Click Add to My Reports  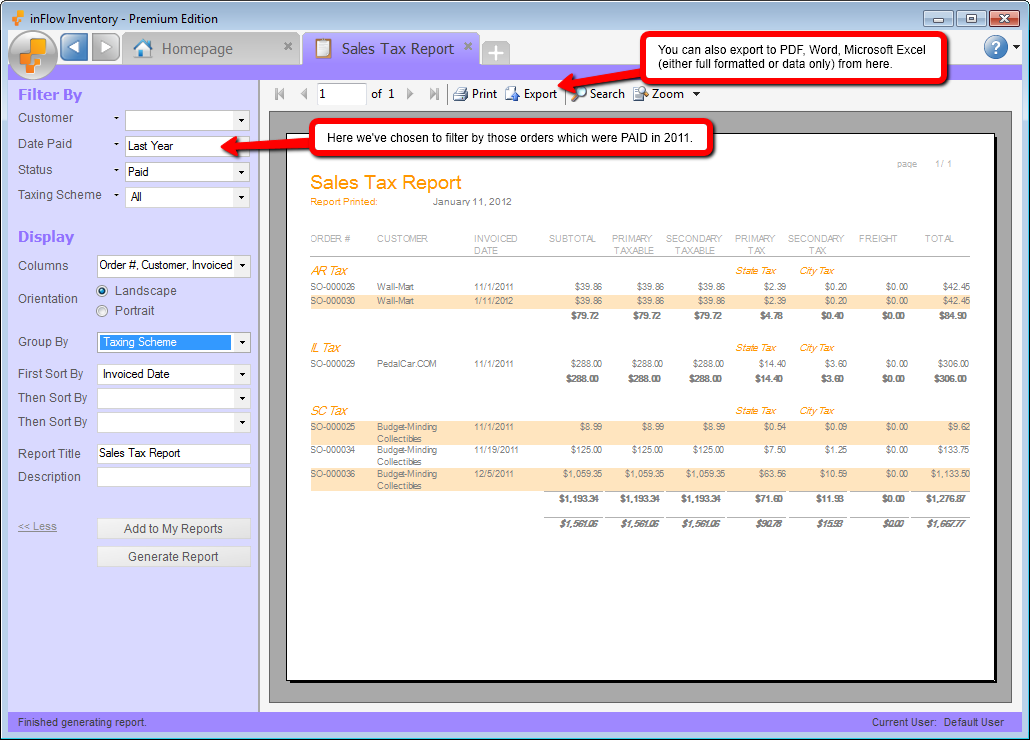pyautogui.click(x=173, y=529)
